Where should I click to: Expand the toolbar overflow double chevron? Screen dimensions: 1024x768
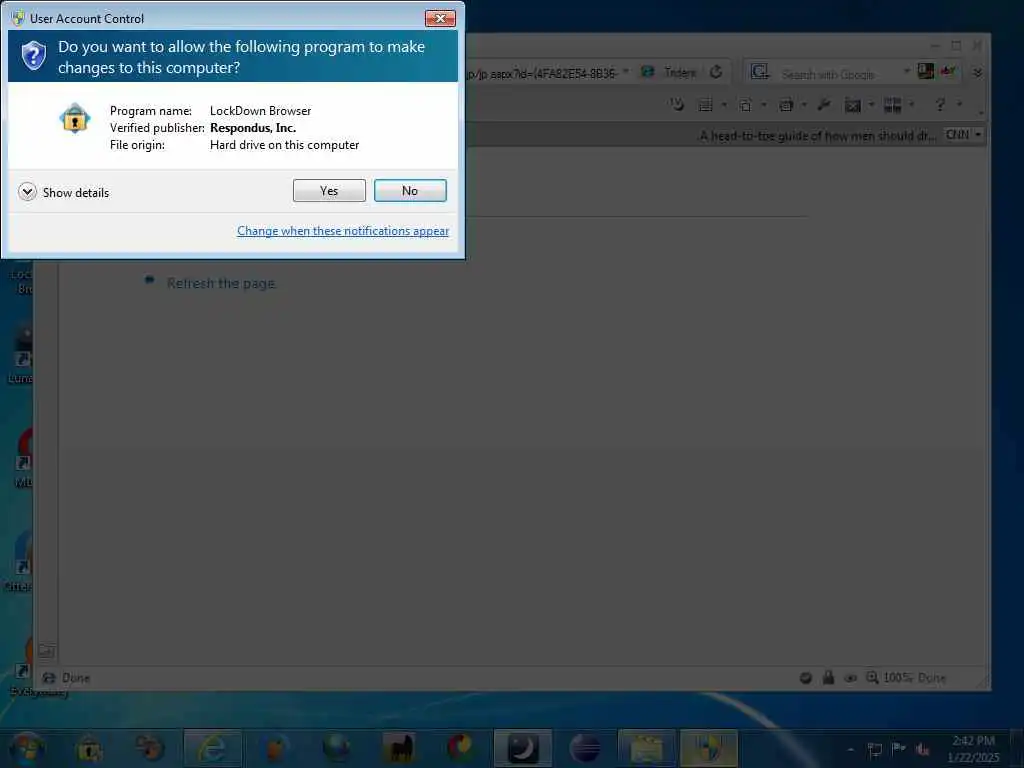coord(978,72)
